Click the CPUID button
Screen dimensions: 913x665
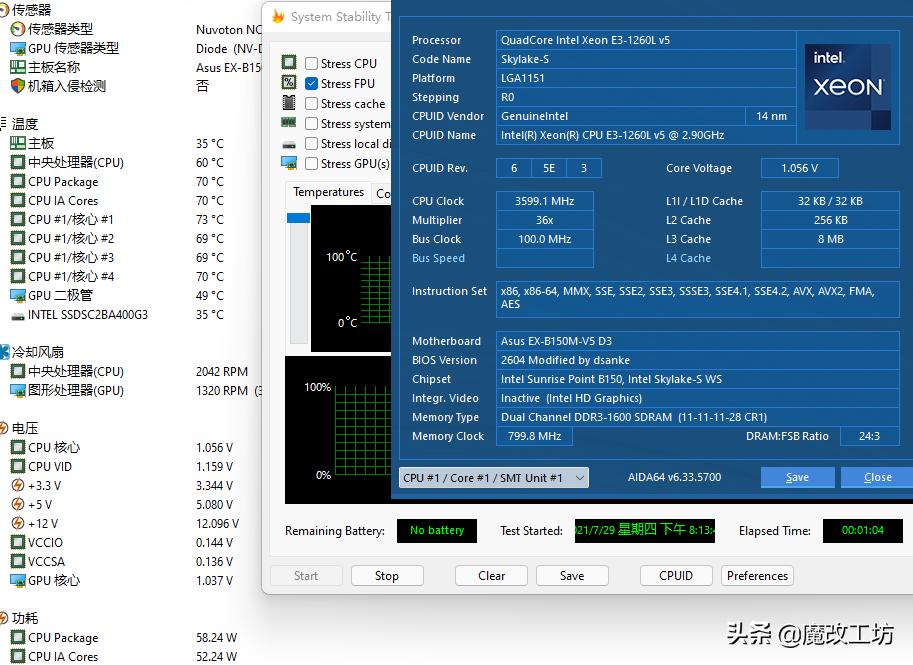pyautogui.click(x=676, y=575)
